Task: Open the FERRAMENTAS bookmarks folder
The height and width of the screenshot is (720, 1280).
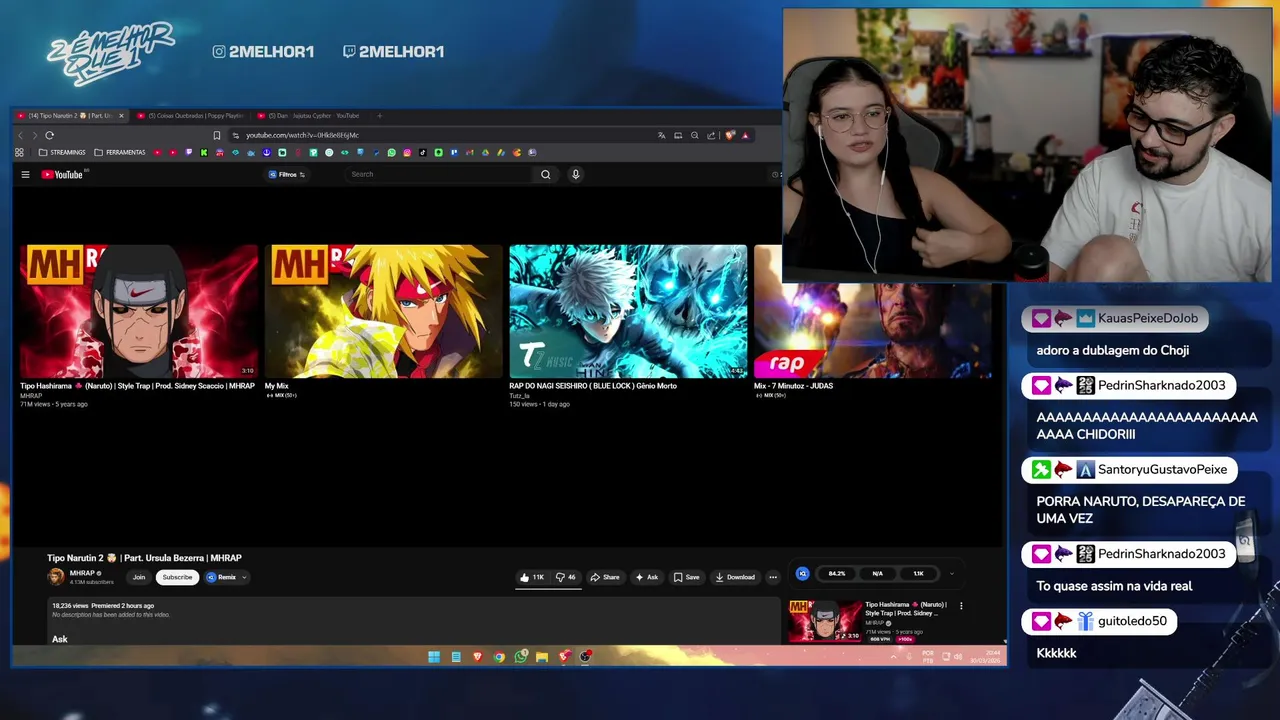Action: coord(120,152)
